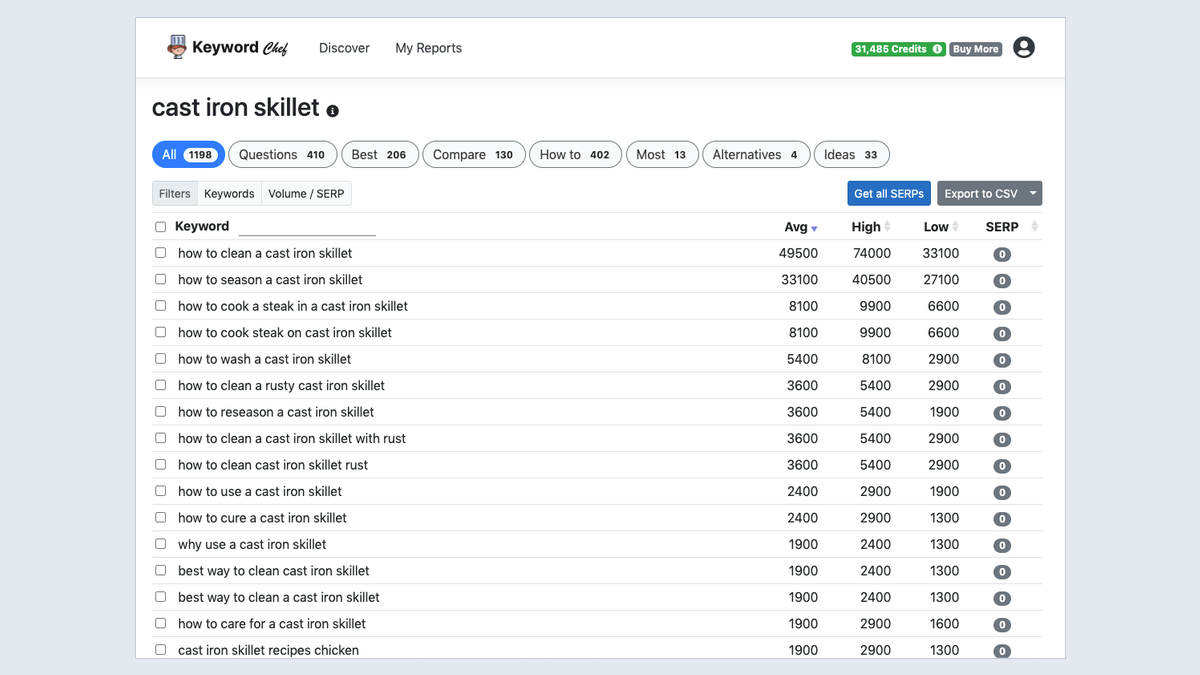
Task: Sort by the High column arrows
Action: [888, 227]
